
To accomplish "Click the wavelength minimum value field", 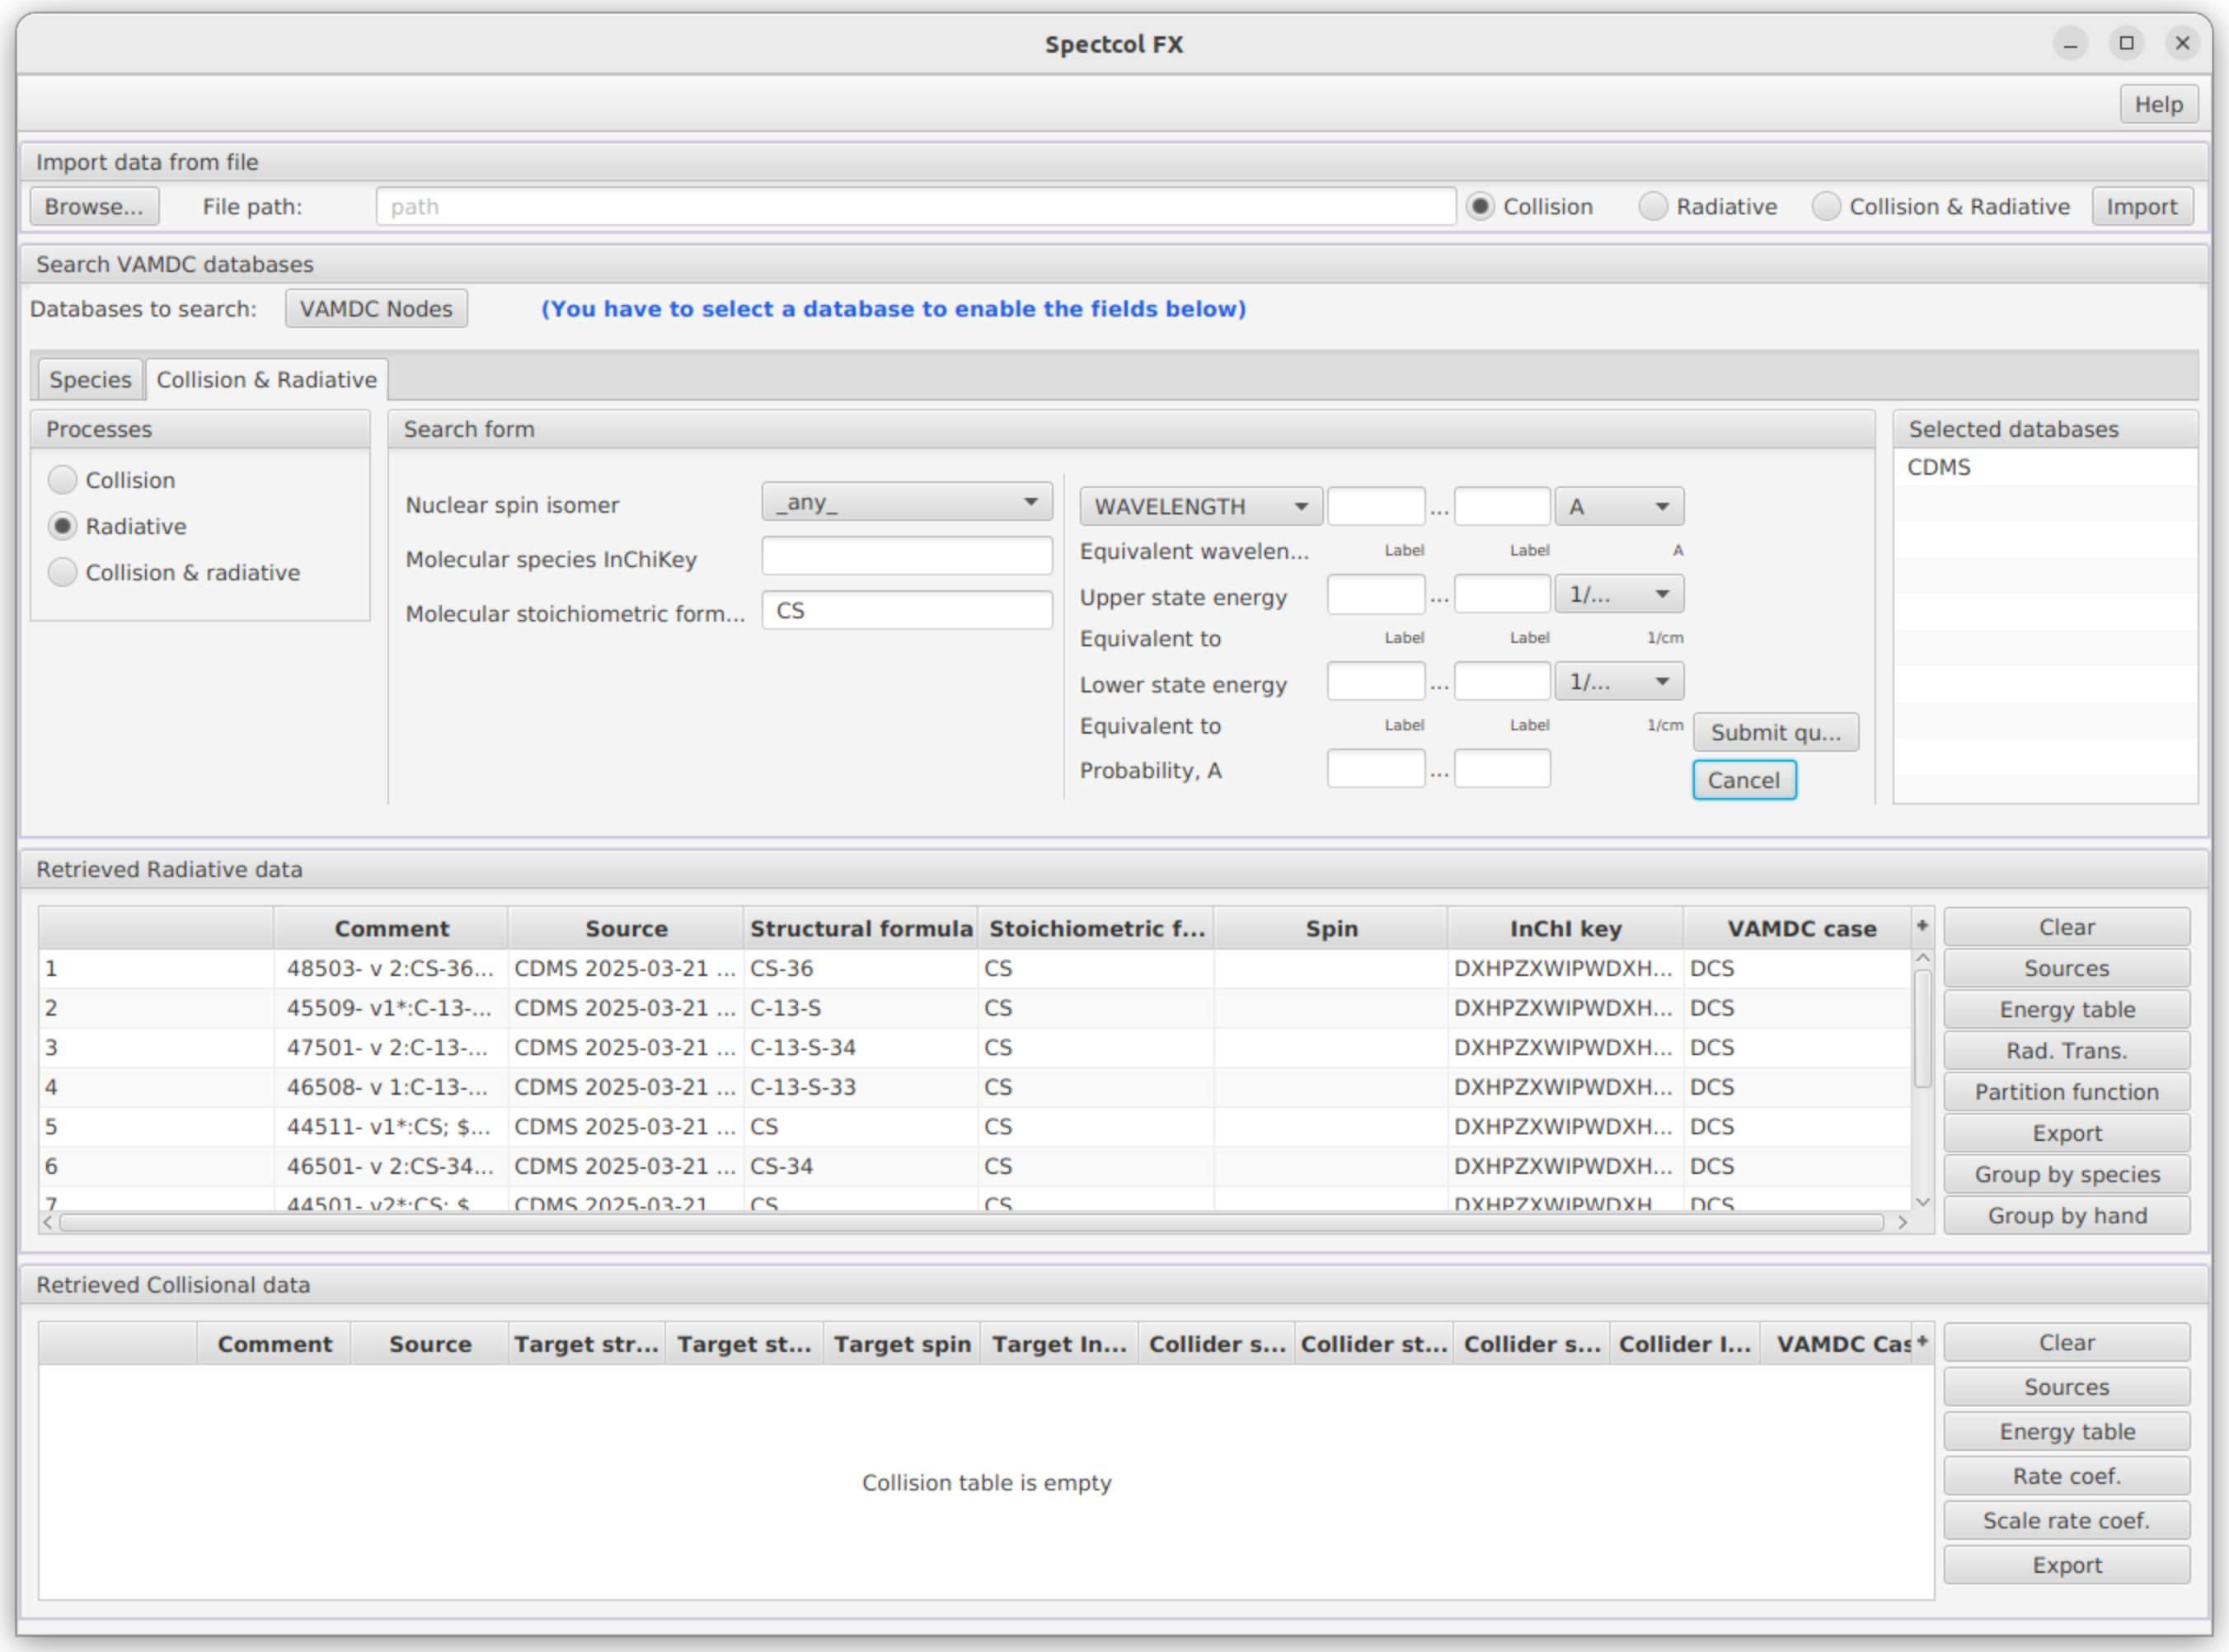I will pos(1375,506).
